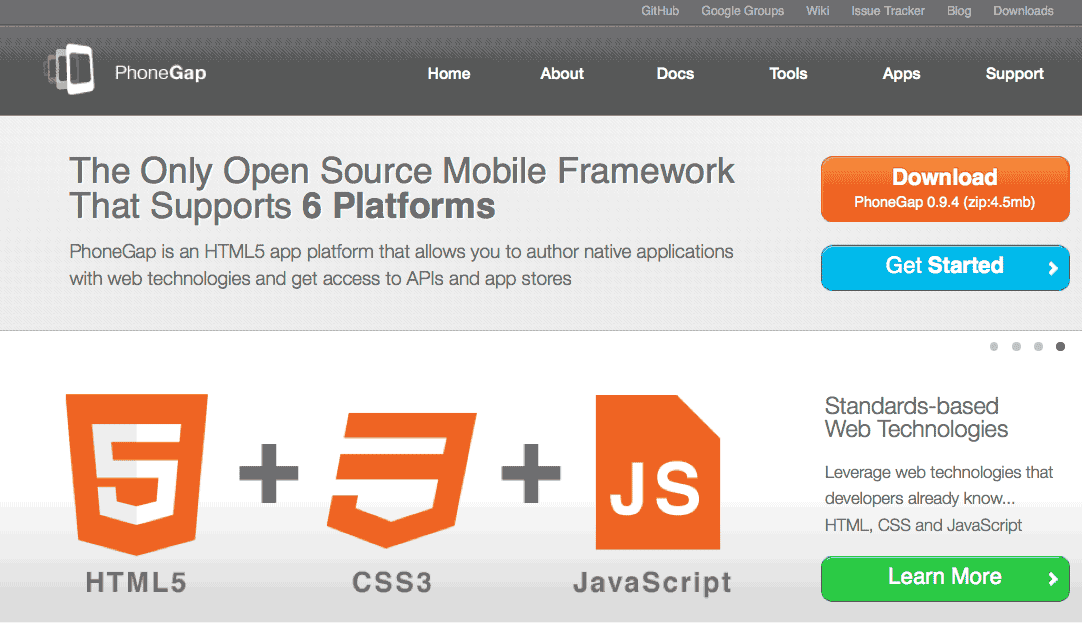Viewport: 1082px width, 625px height.
Task: Select the second carousel slide dot
Action: tap(1016, 347)
